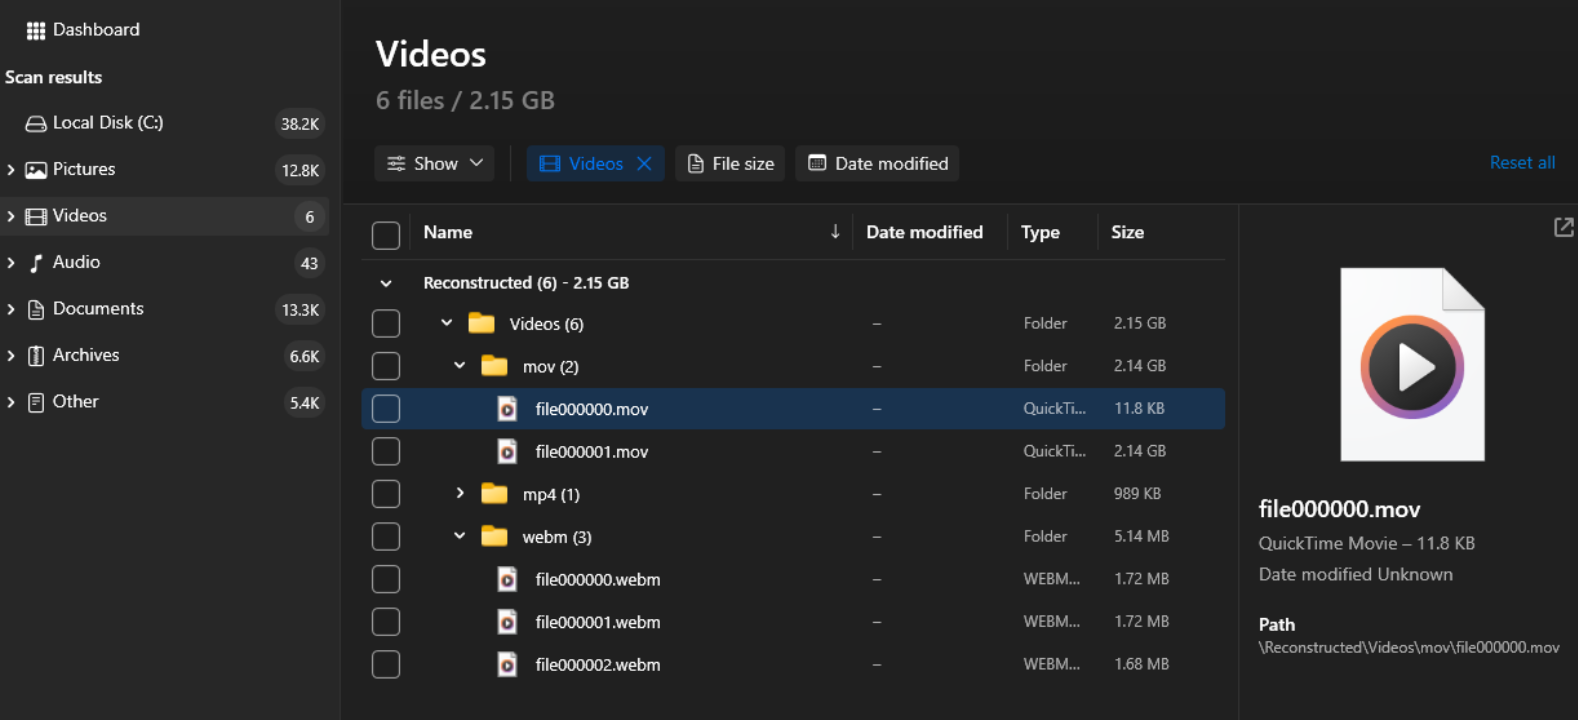Click the mp4 (1) folder icon
The height and width of the screenshot is (720, 1578).
[494, 493]
